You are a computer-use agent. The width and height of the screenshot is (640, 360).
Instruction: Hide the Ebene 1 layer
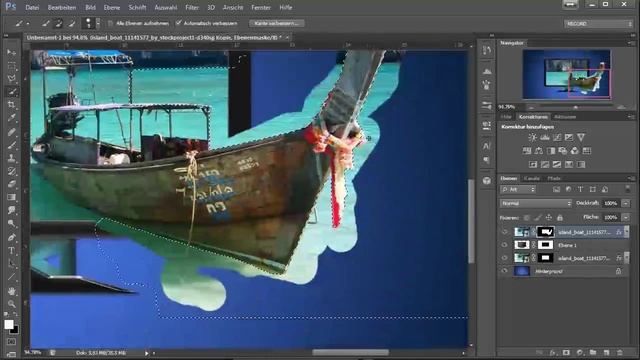pos(504,245)
